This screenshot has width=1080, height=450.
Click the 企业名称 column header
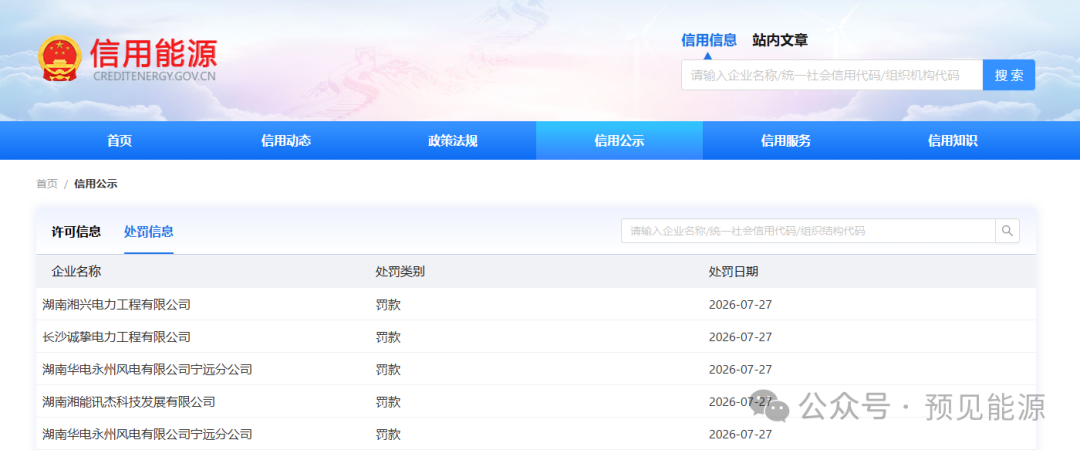76,272
